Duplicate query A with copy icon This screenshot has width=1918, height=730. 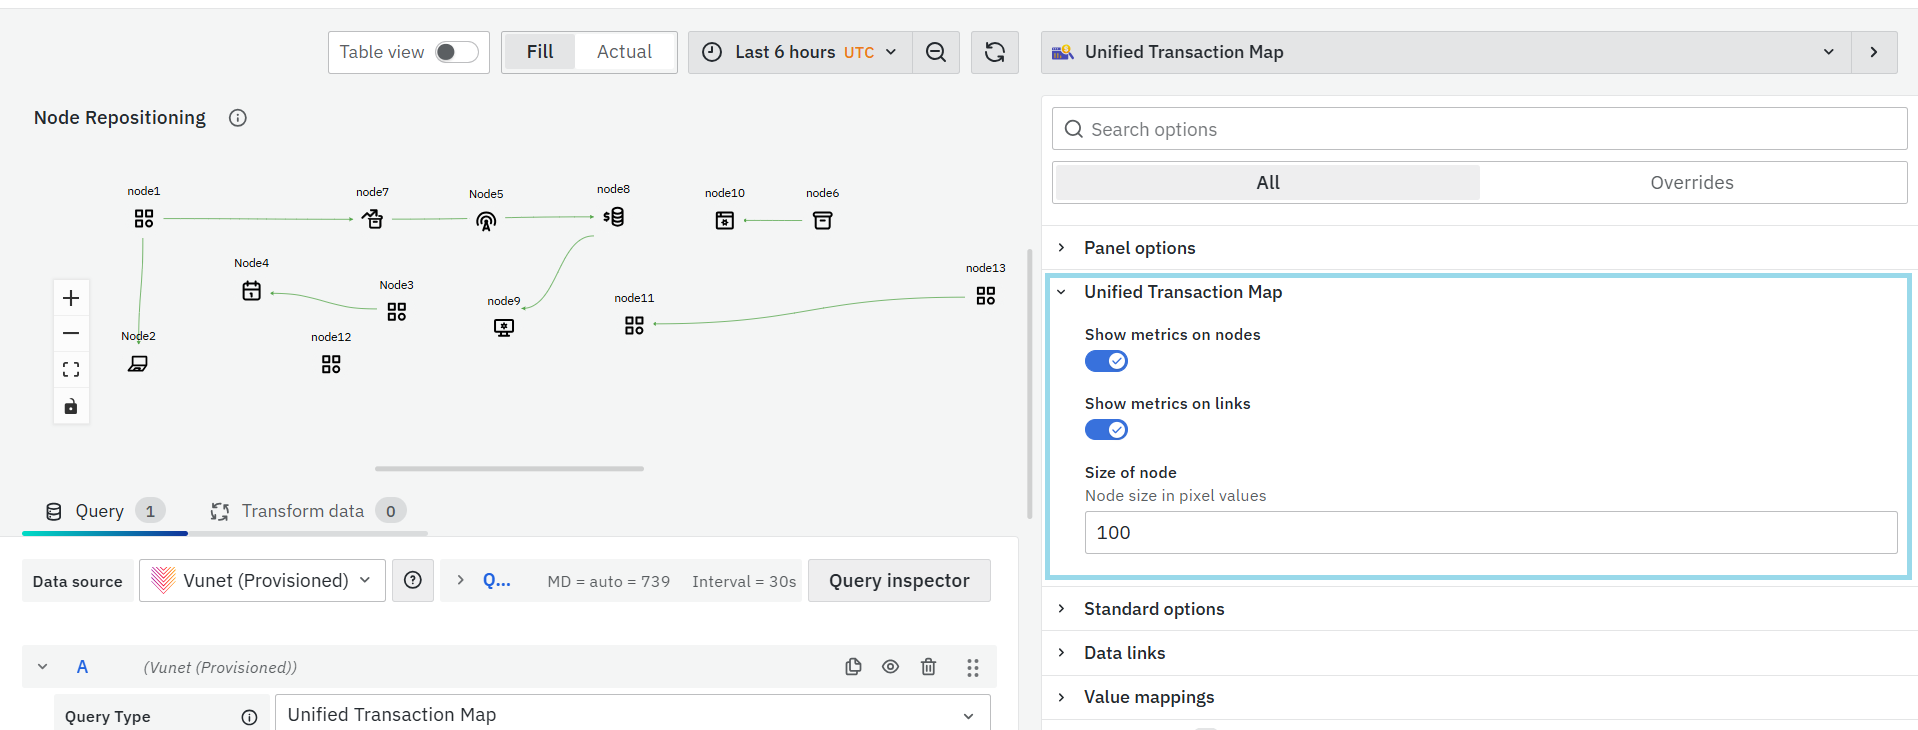[853, 667]
